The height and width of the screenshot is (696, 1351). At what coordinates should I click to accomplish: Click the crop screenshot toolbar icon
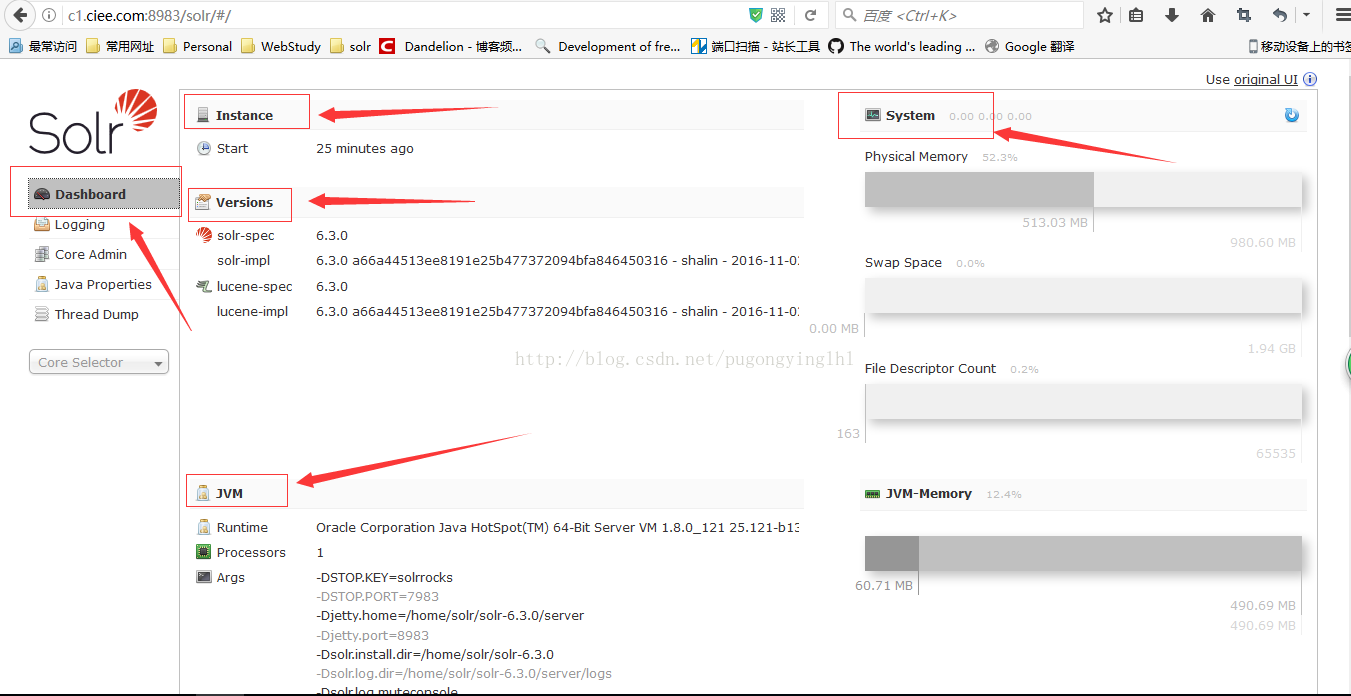click(x=1244, y=15)
